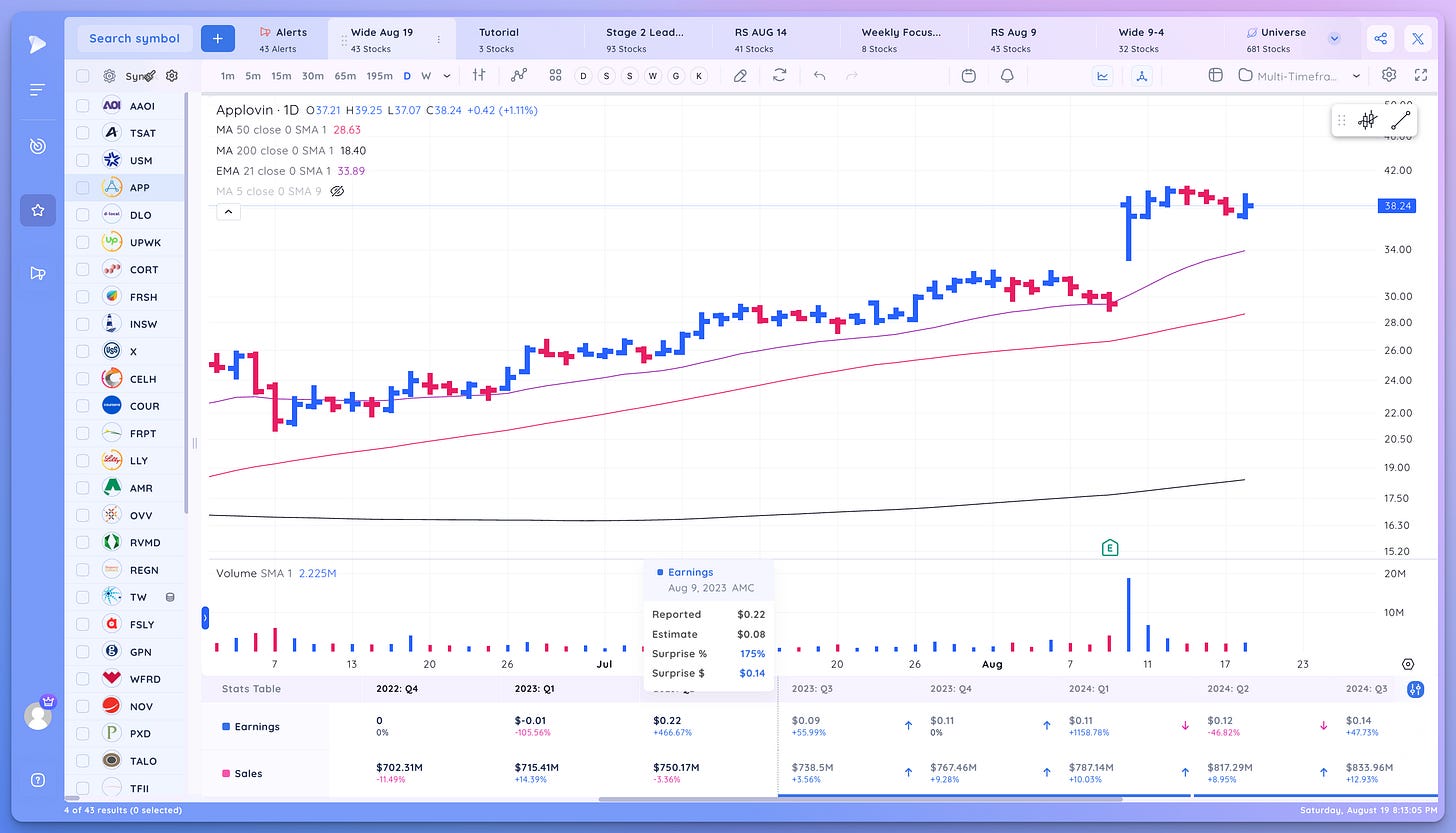Click the blue plus add button
This screenshot has width=1456, height=833.
point(217,38)
